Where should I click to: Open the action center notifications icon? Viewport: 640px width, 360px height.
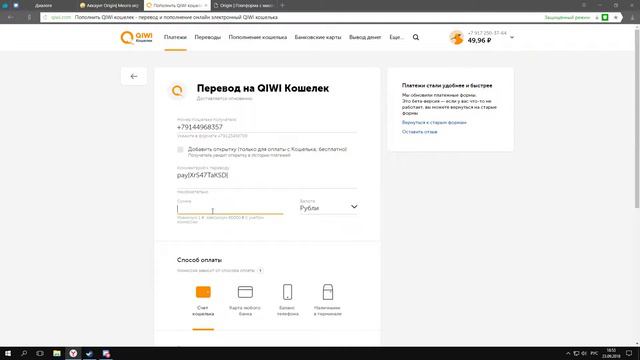pos(629,353)
